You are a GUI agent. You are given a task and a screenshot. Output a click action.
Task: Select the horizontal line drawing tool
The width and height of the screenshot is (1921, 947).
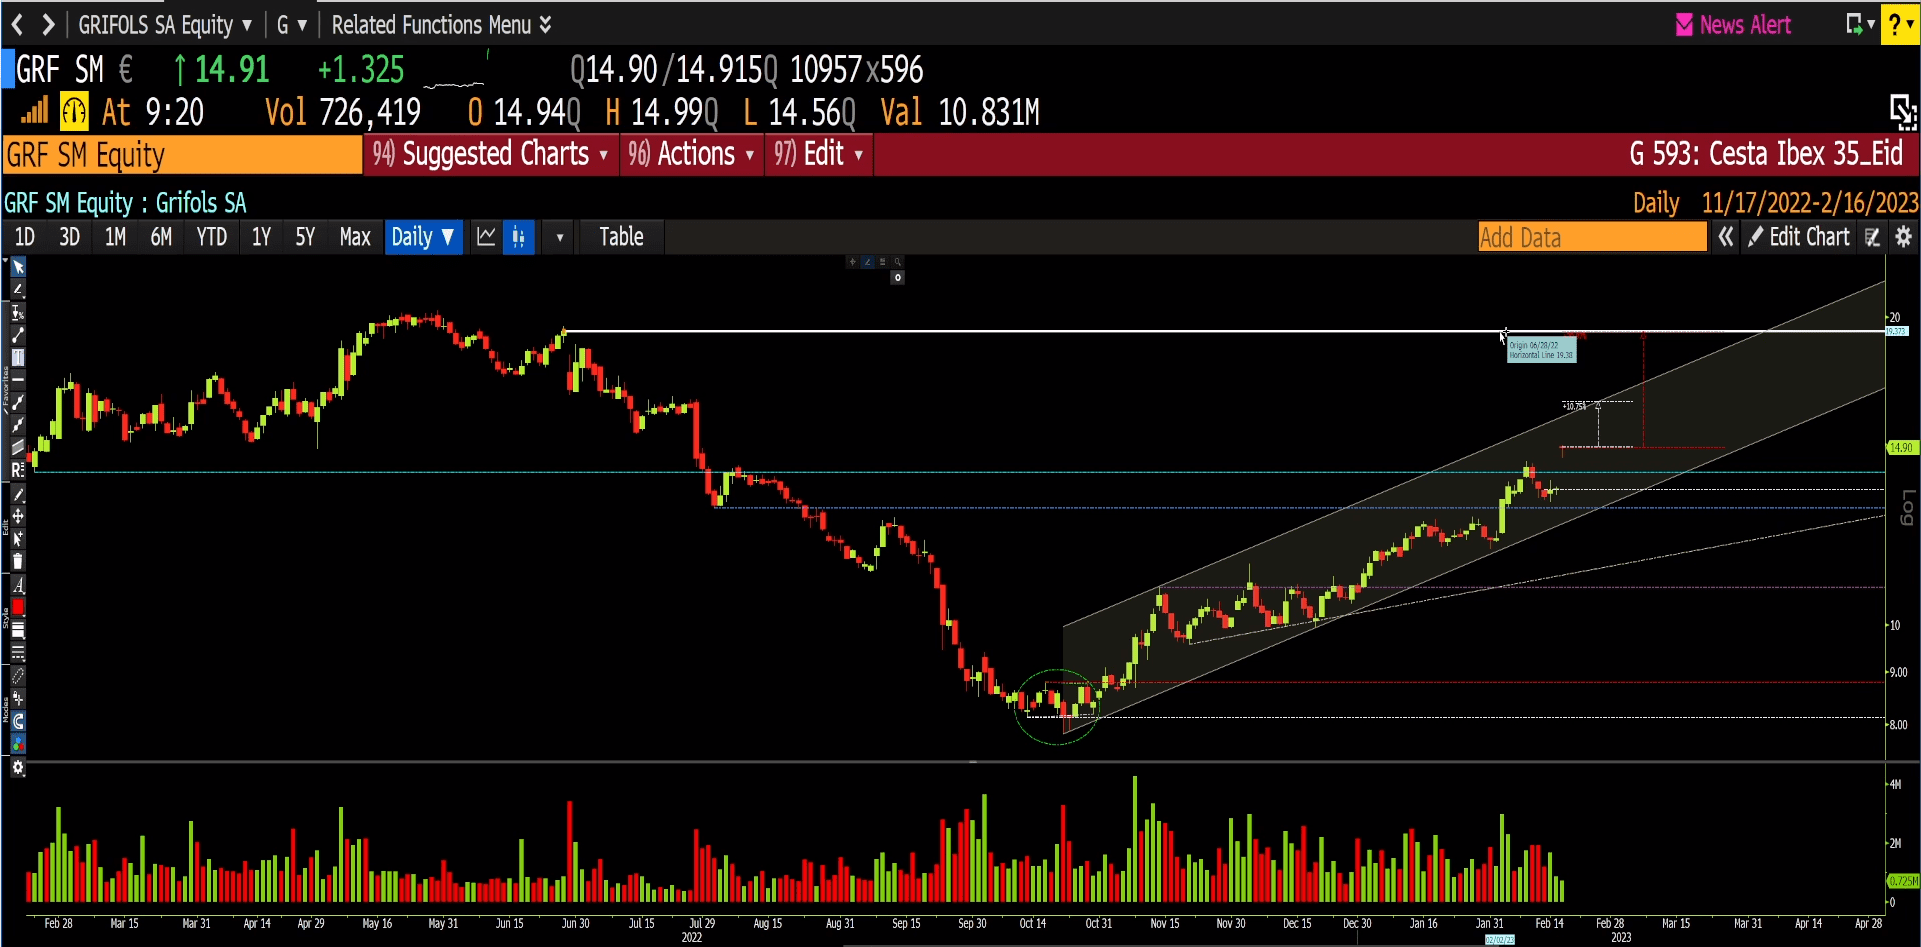point(18,380)
